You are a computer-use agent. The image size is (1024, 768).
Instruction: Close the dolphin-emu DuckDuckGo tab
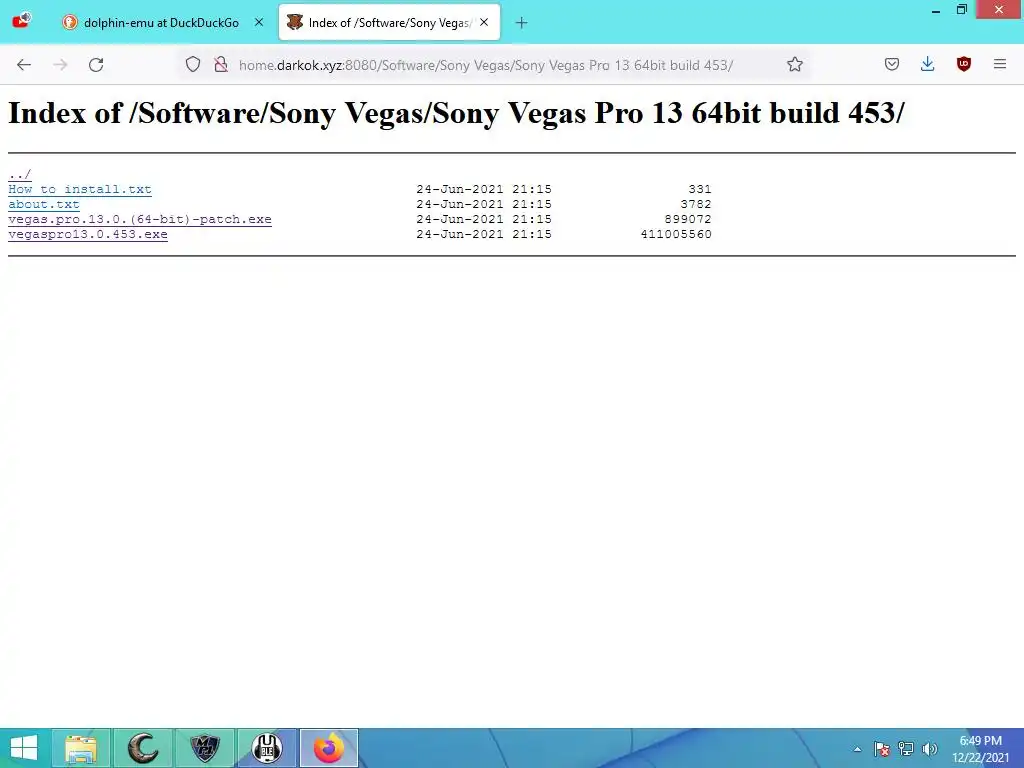259,22
